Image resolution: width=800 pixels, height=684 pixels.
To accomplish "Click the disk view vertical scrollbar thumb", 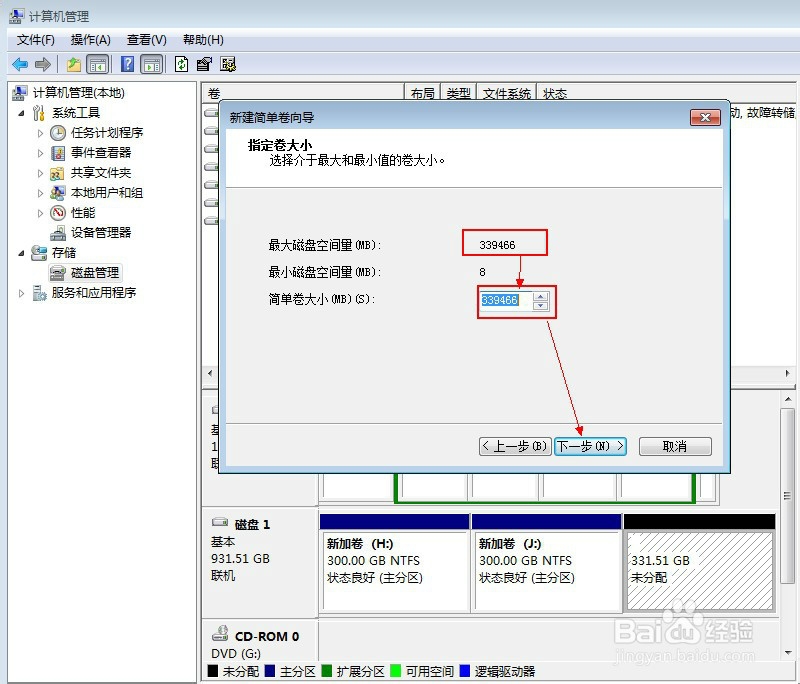I will click(x=788, y=495).
